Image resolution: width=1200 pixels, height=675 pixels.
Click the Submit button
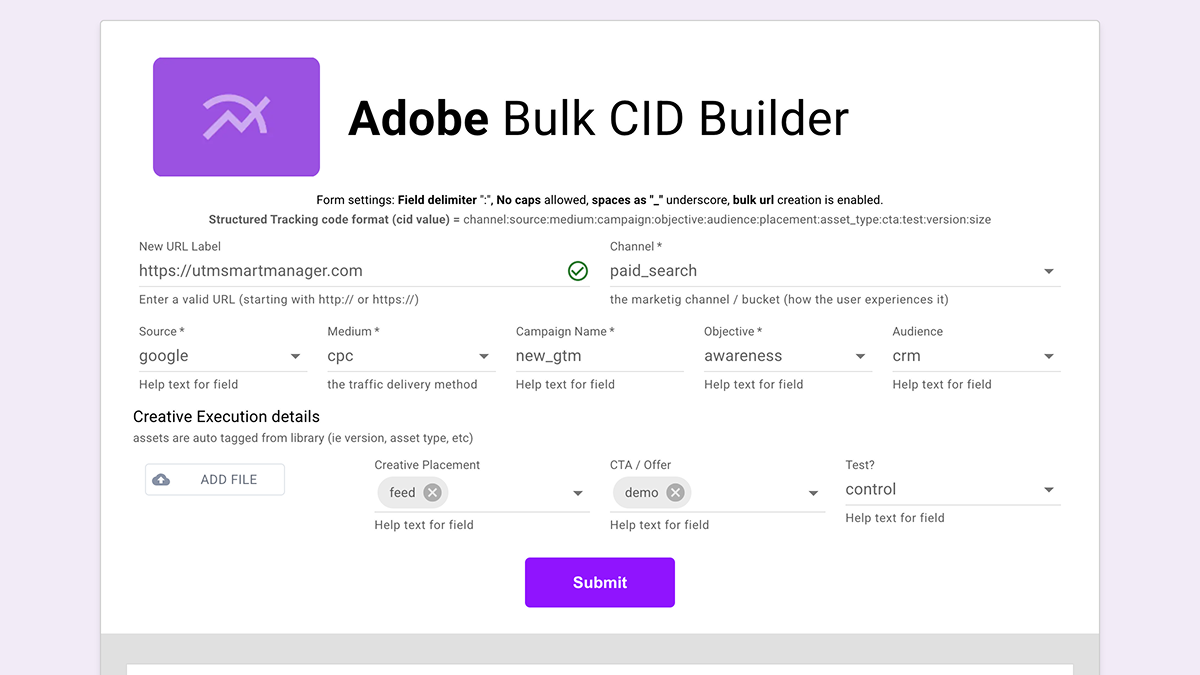600,582
